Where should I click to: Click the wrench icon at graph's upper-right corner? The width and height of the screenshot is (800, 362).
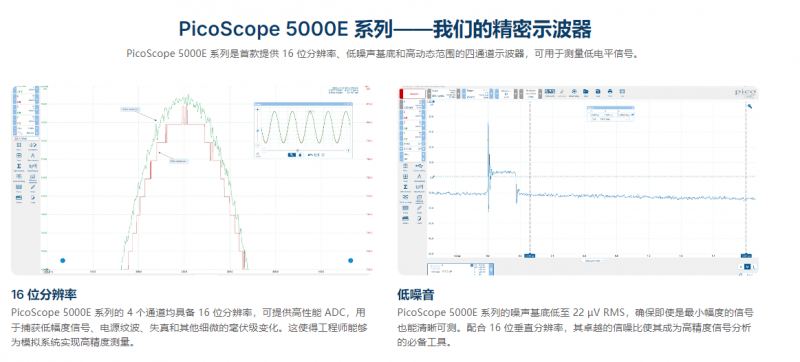750,106
